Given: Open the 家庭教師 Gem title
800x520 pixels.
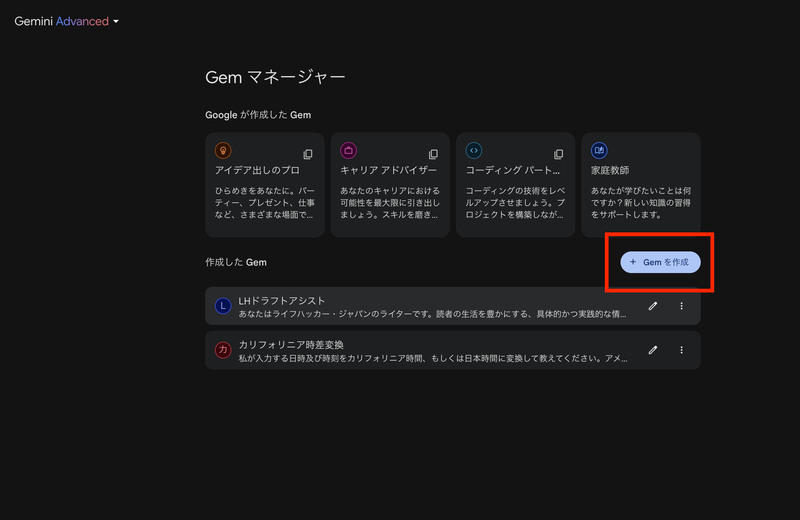Looking at the screenshot, I should pyautogui.click(x=610, y=171).
